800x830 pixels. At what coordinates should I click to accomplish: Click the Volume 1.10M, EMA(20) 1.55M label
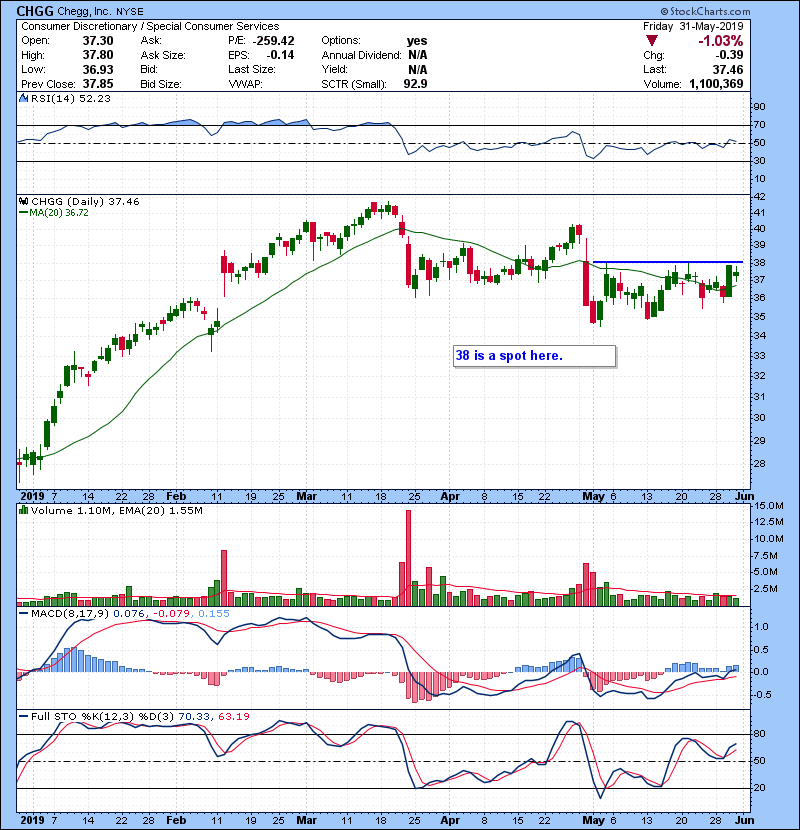pos(117,511)
